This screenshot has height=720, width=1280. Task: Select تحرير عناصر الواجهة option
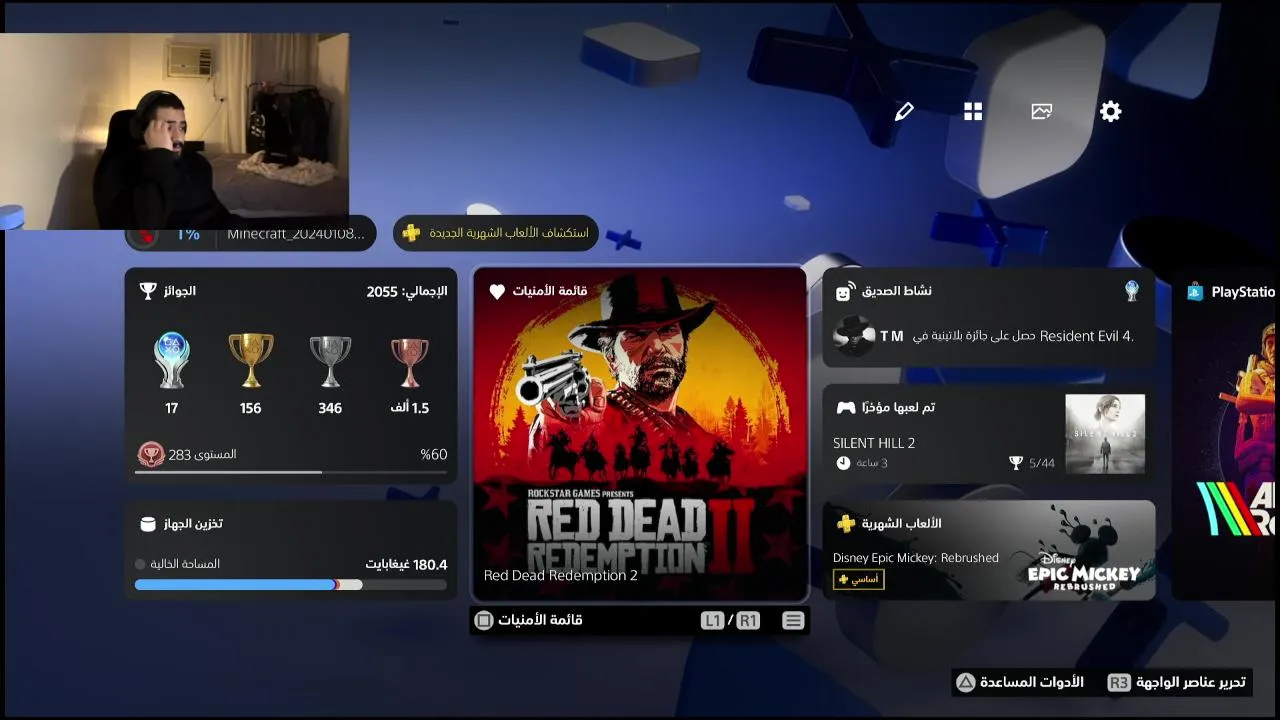tap(1191, 682)
